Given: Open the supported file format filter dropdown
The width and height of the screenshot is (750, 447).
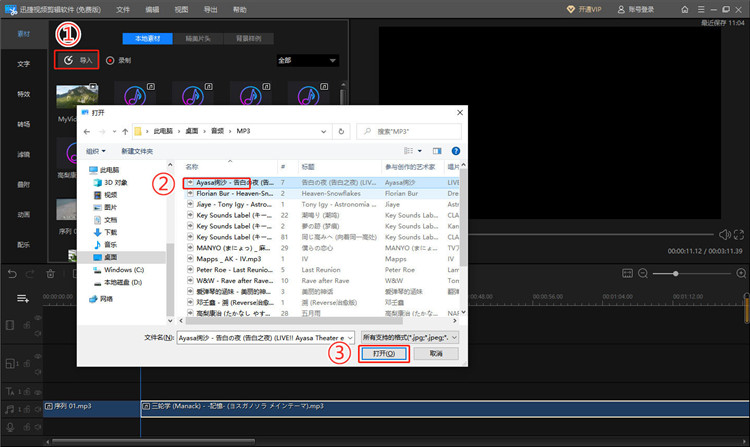Looking at the screenshot, I should tap(410, 338).
